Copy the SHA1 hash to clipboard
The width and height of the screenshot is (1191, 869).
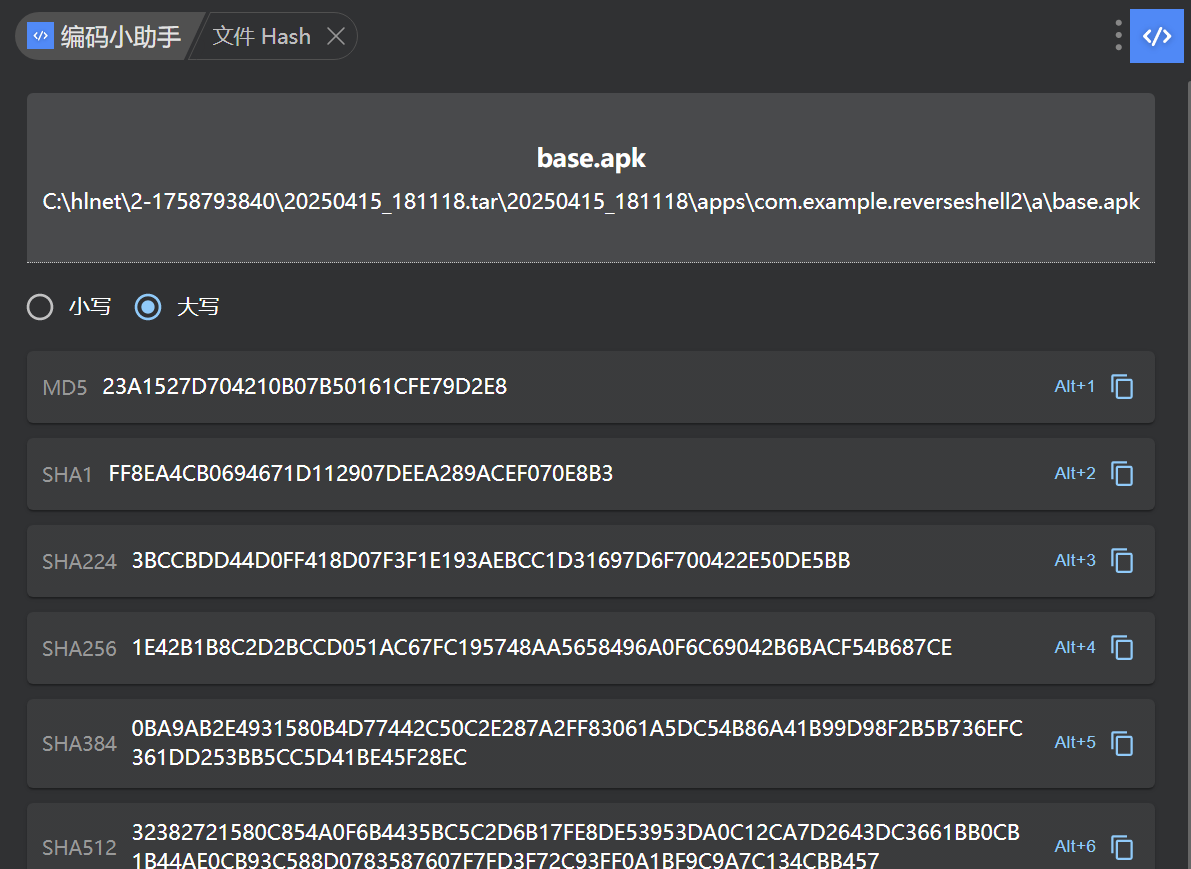(x=1122, y=474)
